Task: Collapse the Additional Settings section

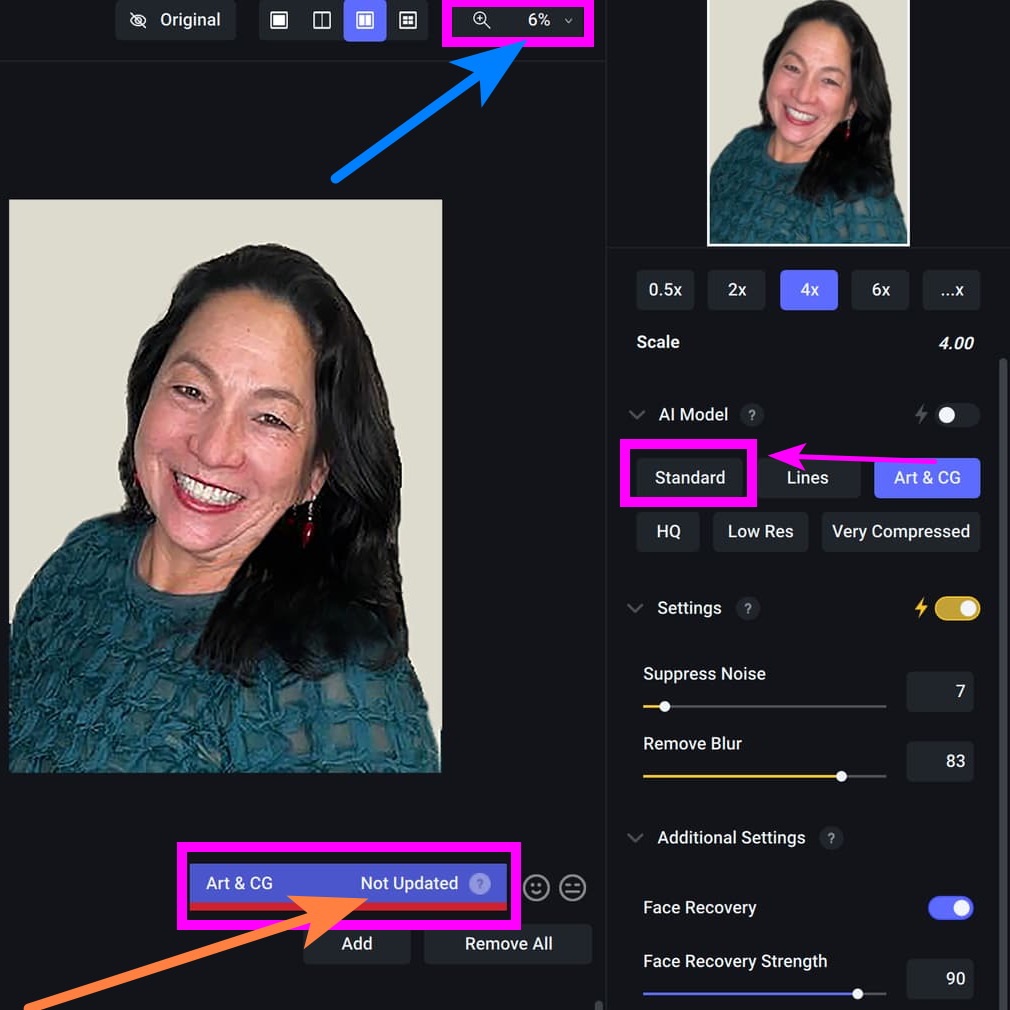Action: coord(636,838)
